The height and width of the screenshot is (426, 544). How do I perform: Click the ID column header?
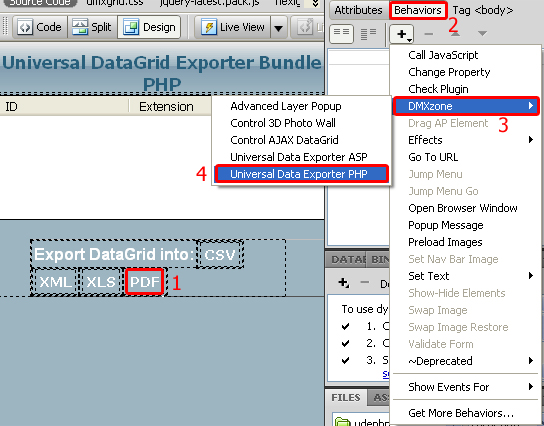(65, 106)
